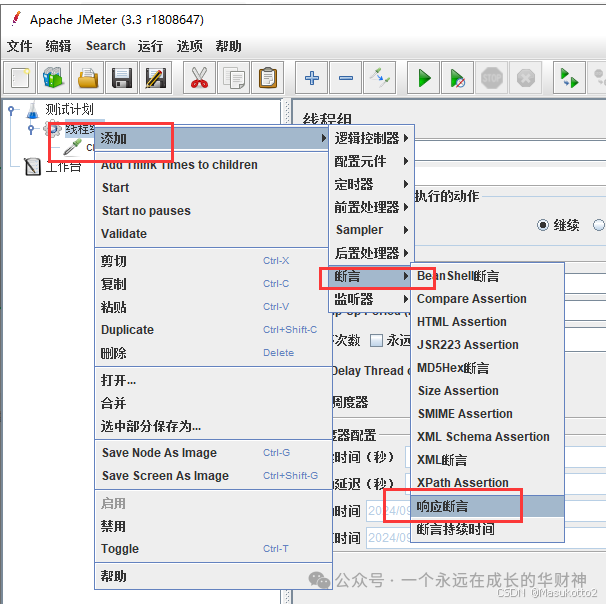Click the Toggle elements icon in toolbar
Image resolution: width=606 pixels, height=604 pixels.
click(380, 77)
